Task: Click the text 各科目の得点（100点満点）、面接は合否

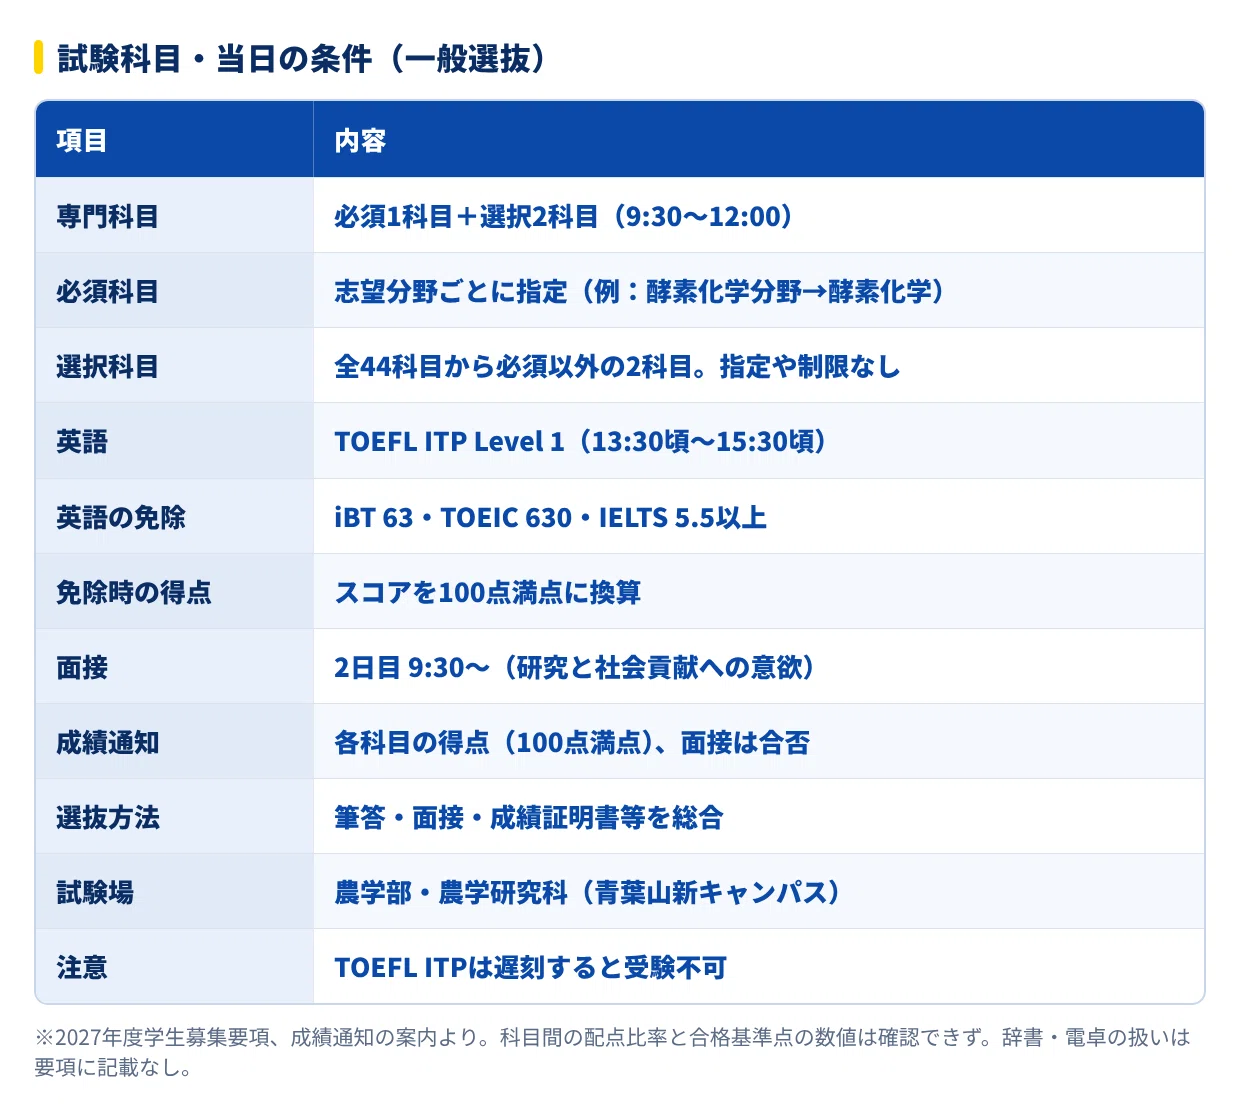Action: 572,742
